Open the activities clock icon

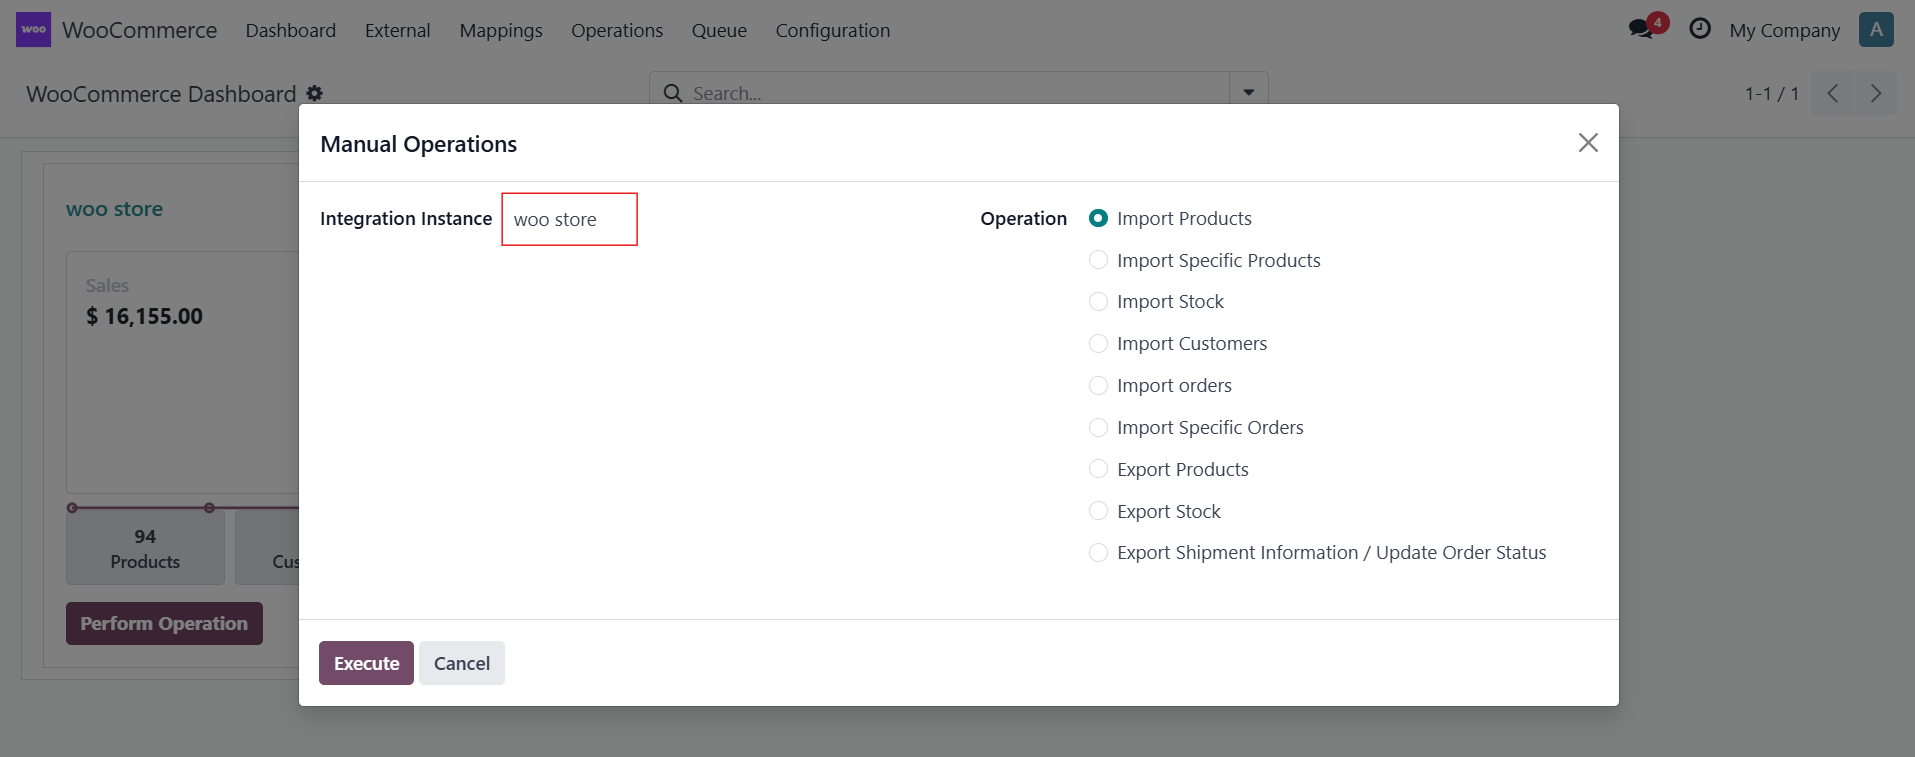coord(1700,29)
